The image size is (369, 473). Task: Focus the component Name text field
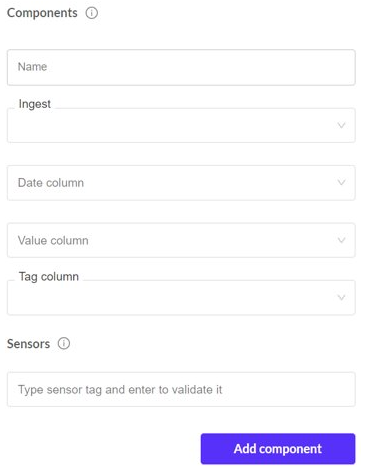[181, 67]
